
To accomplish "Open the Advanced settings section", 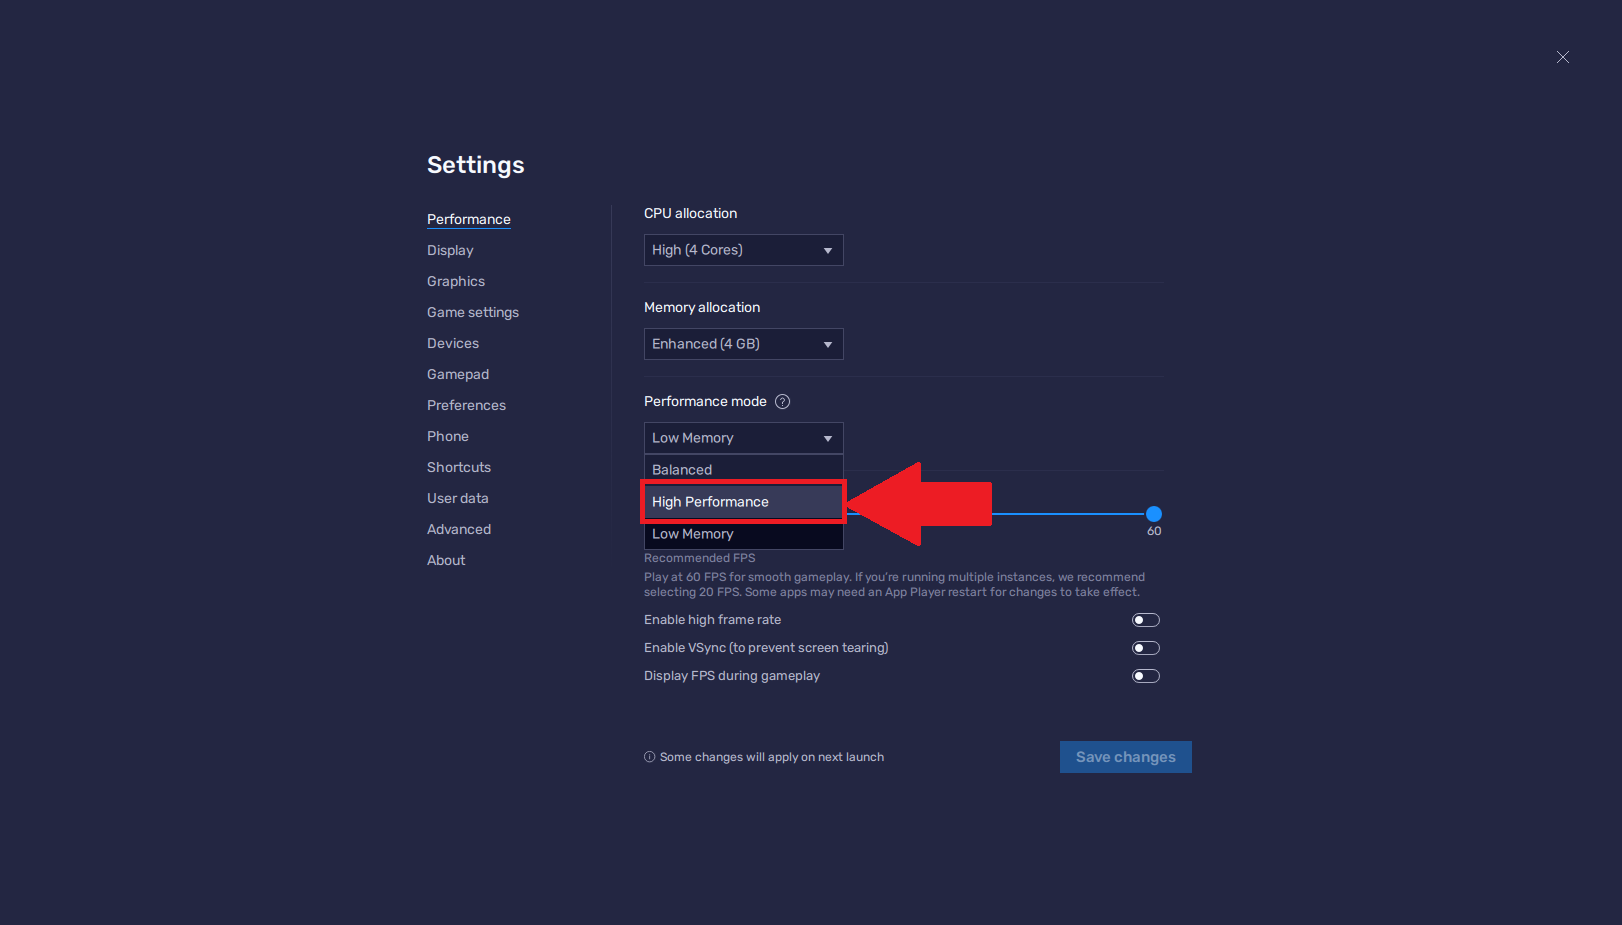I will pos(459,529).
